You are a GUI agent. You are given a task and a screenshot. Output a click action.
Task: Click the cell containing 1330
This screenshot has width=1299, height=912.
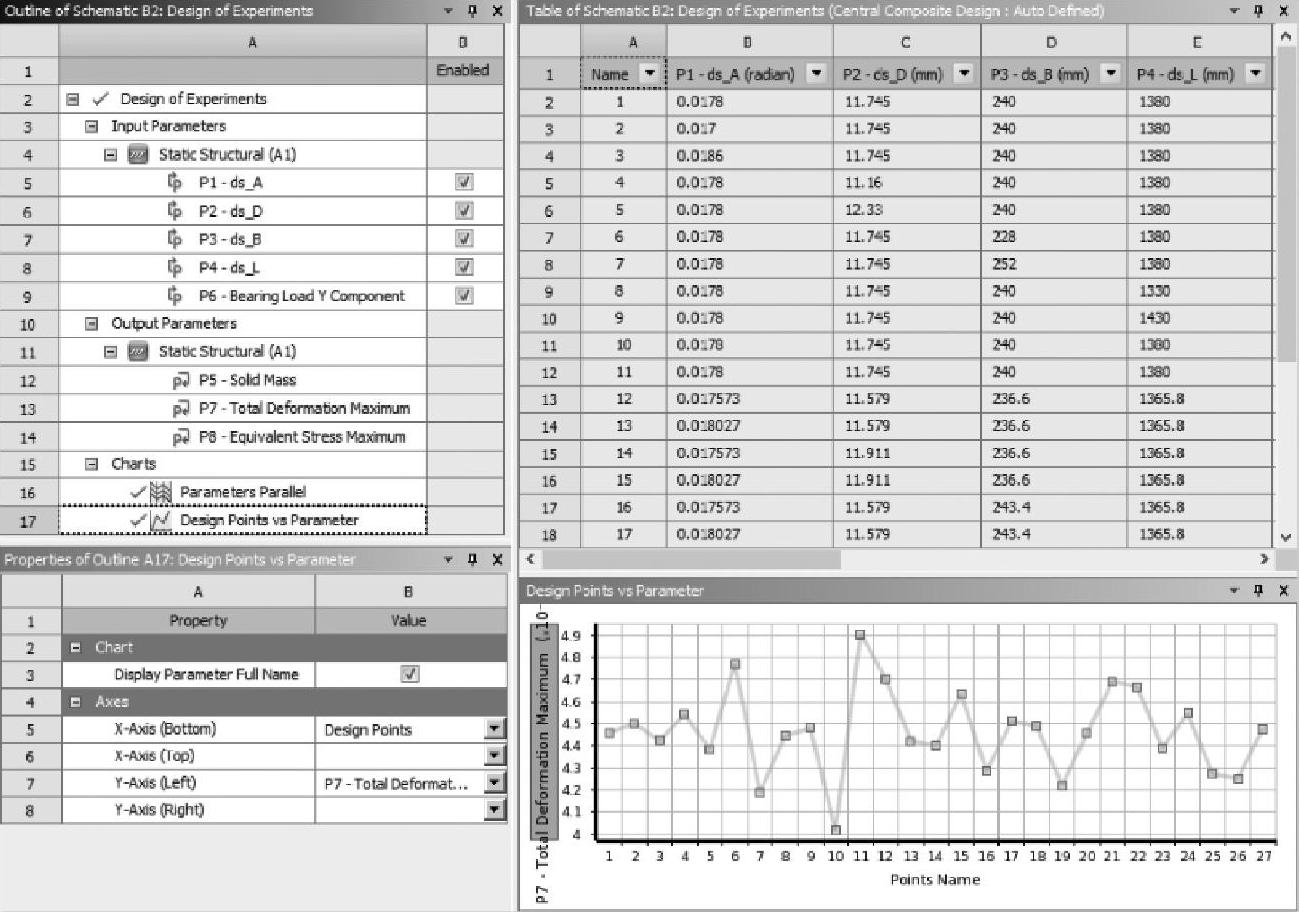[1200, 291]
